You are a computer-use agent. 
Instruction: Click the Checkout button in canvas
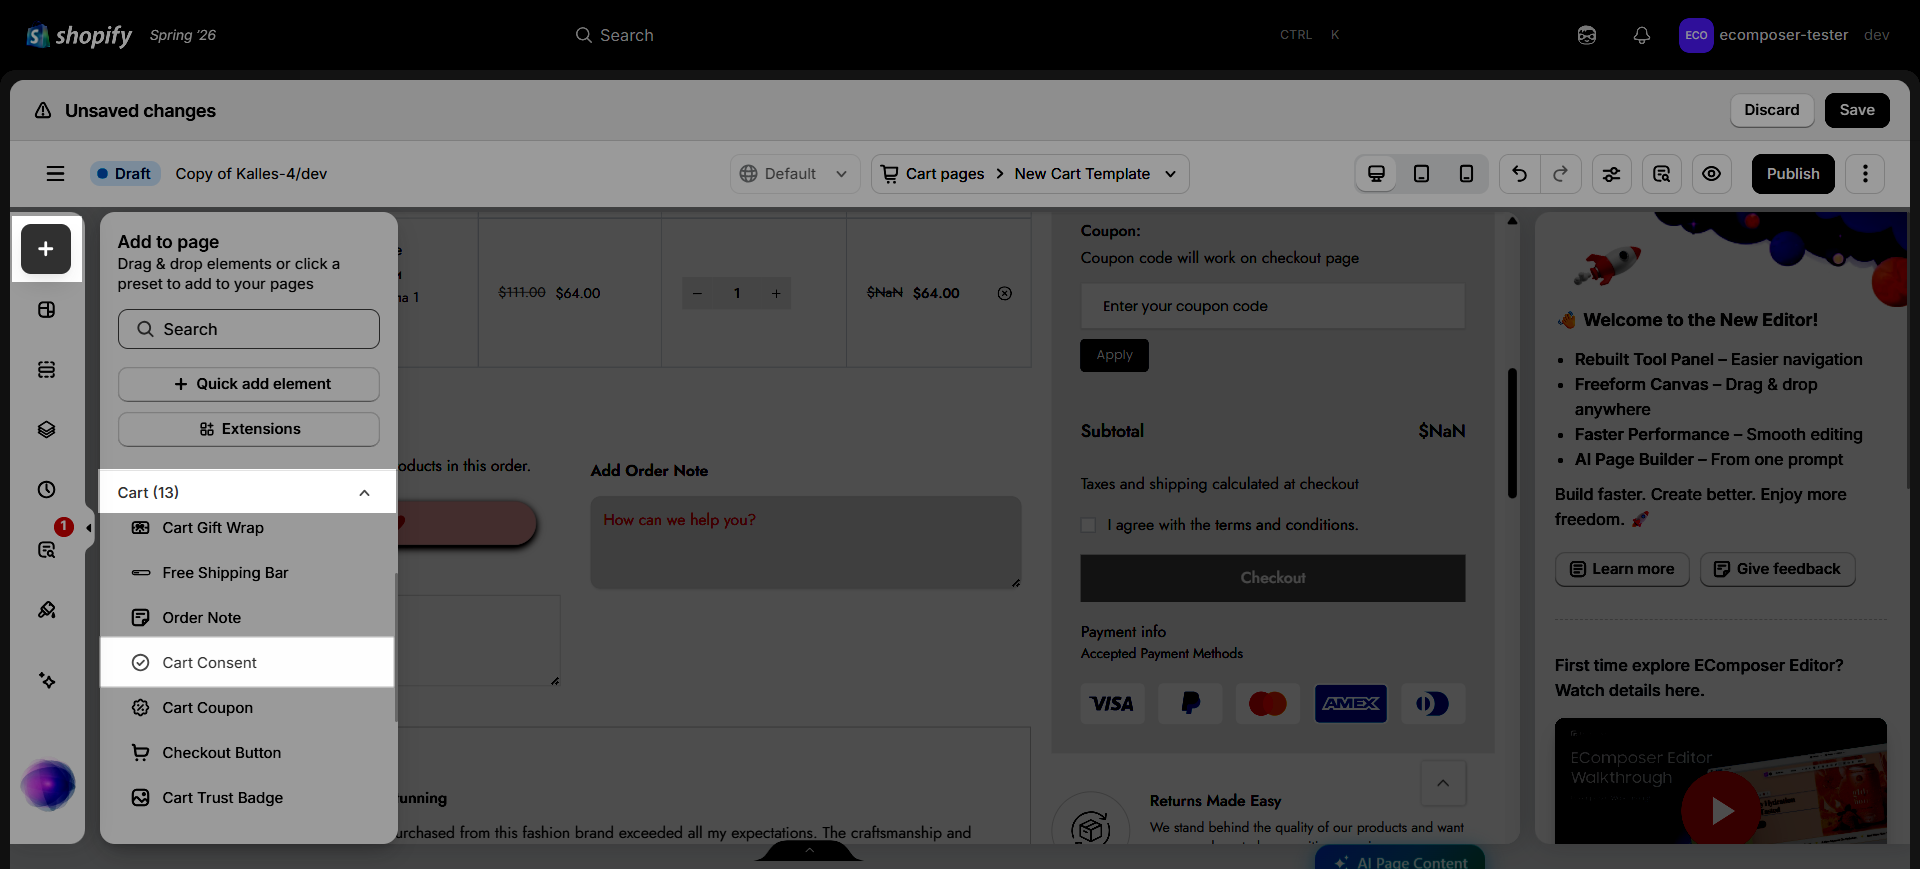1273,578
